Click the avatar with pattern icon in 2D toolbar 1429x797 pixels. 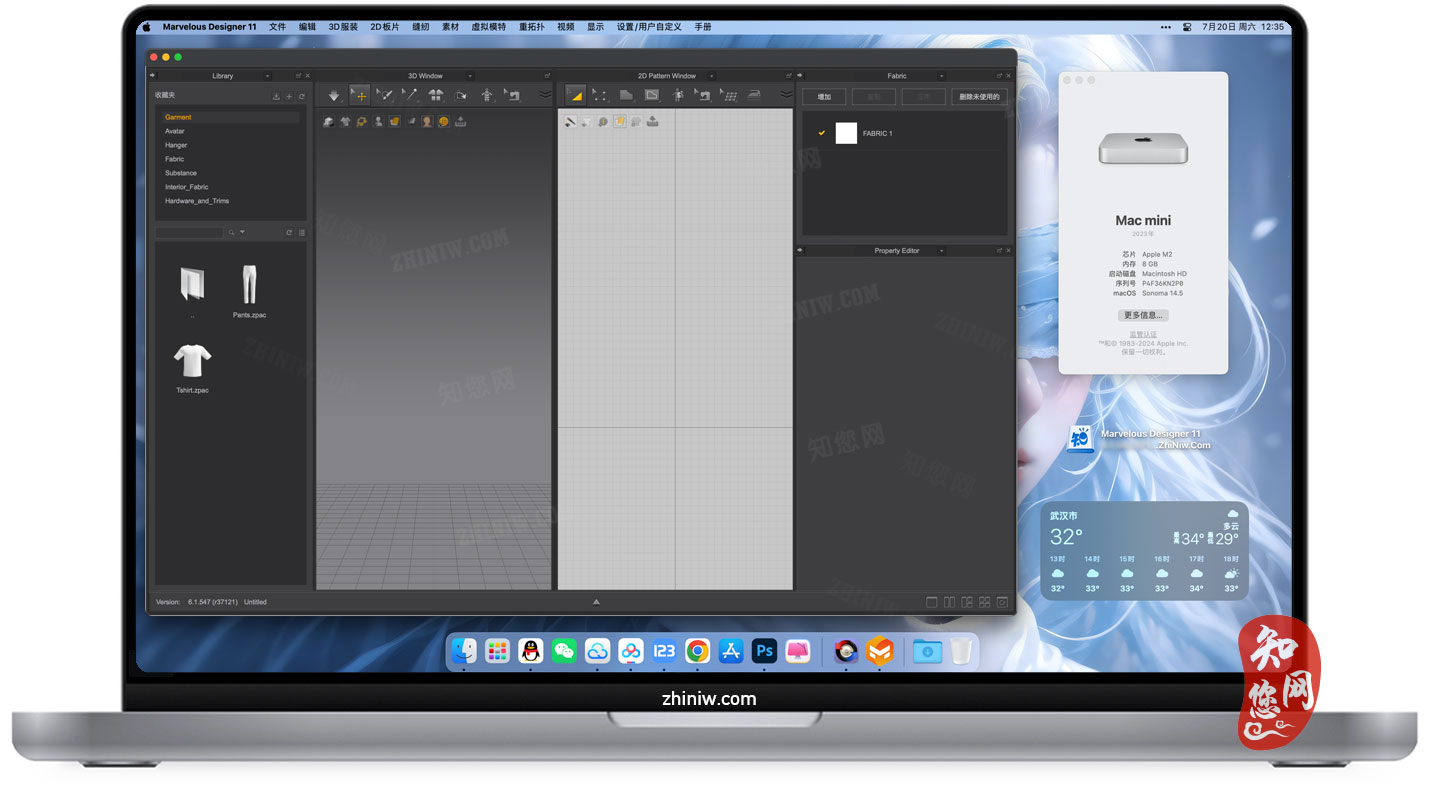click(678, 95)
